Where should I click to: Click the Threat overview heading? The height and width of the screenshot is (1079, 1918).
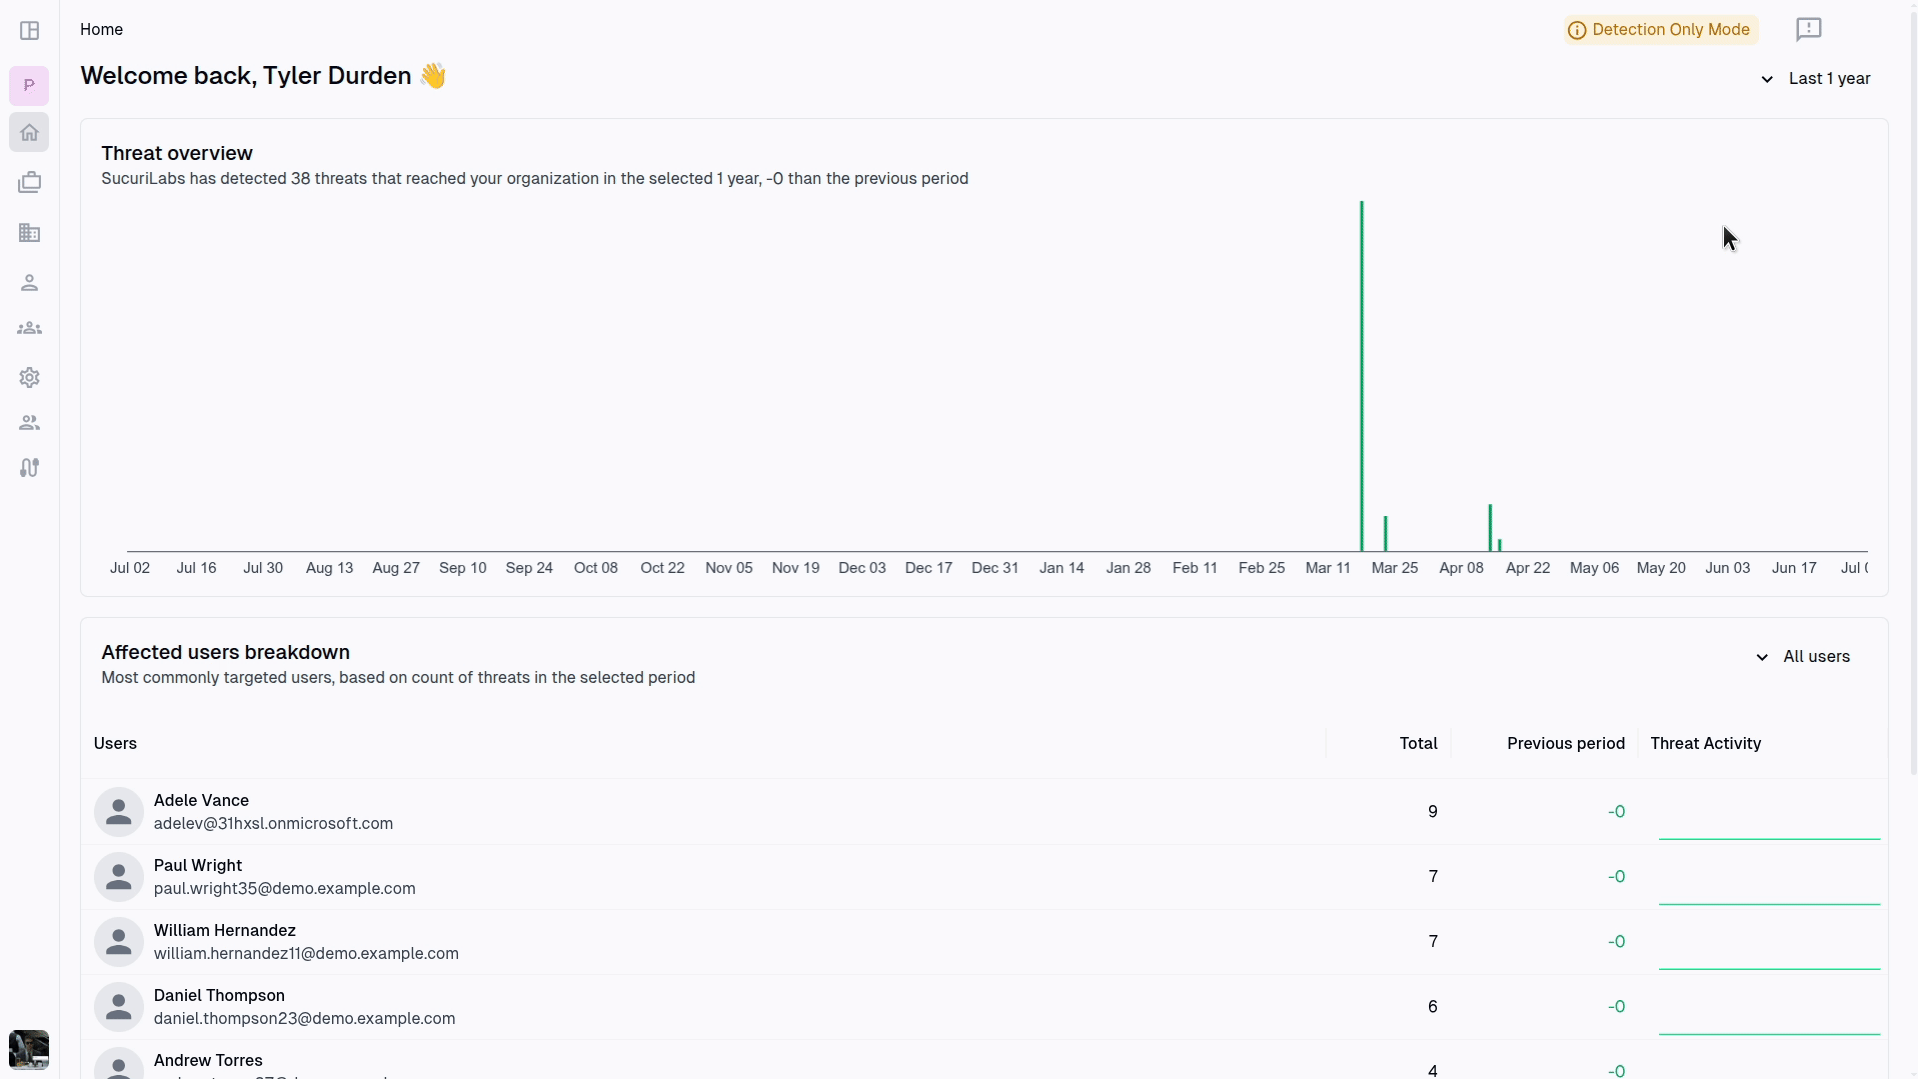pyautogui.click(x=177, y=153)
